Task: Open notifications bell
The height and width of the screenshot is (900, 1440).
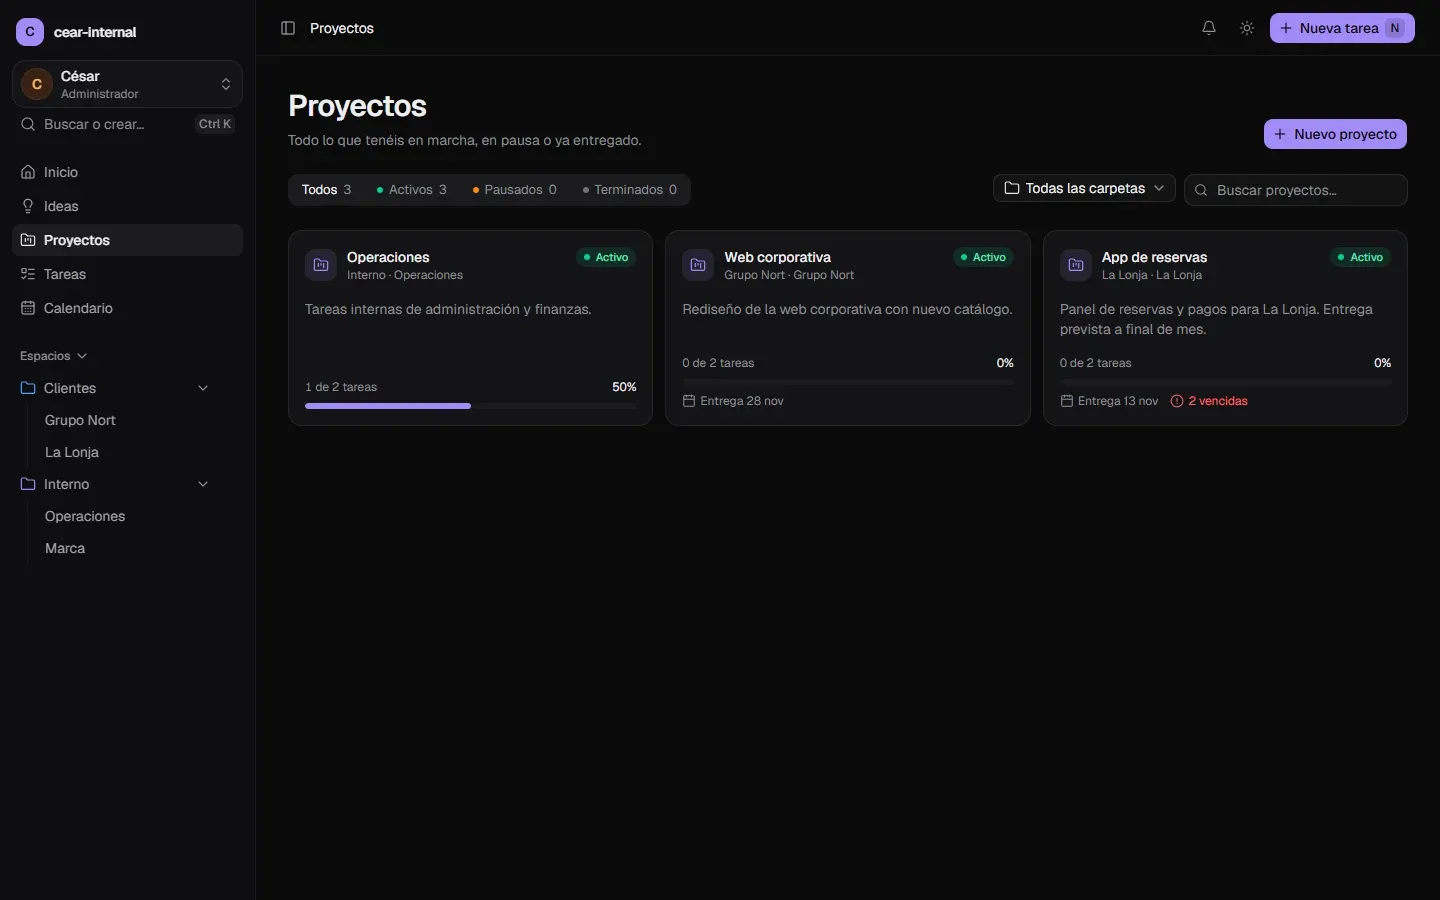Action: pyautogui.click(x=1209, y=28)
